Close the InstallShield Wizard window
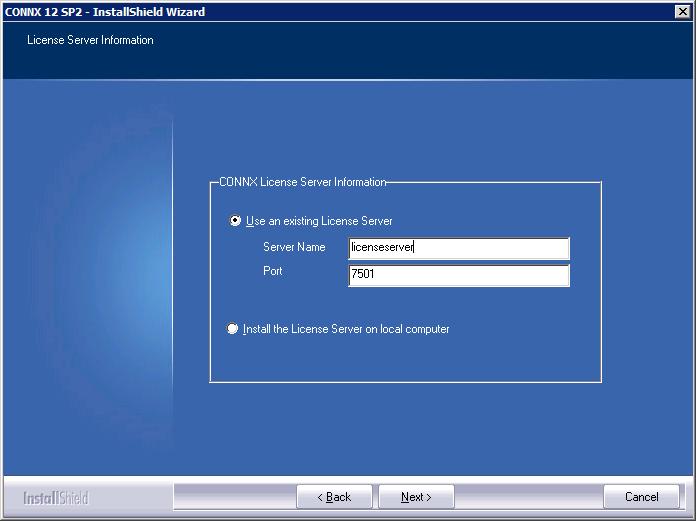 683,12
